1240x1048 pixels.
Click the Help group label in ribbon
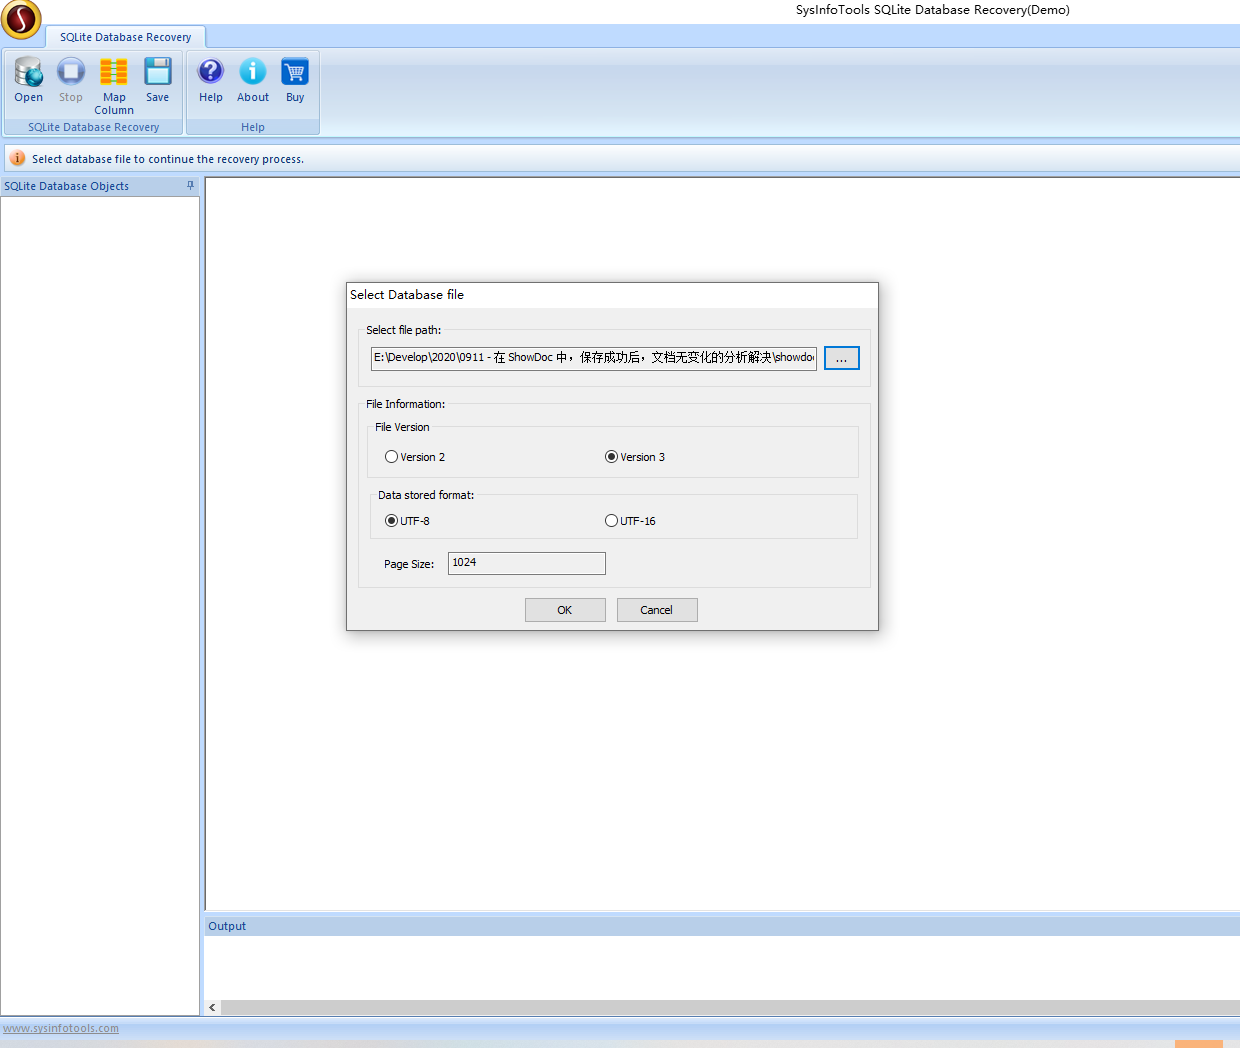point(253,127)
